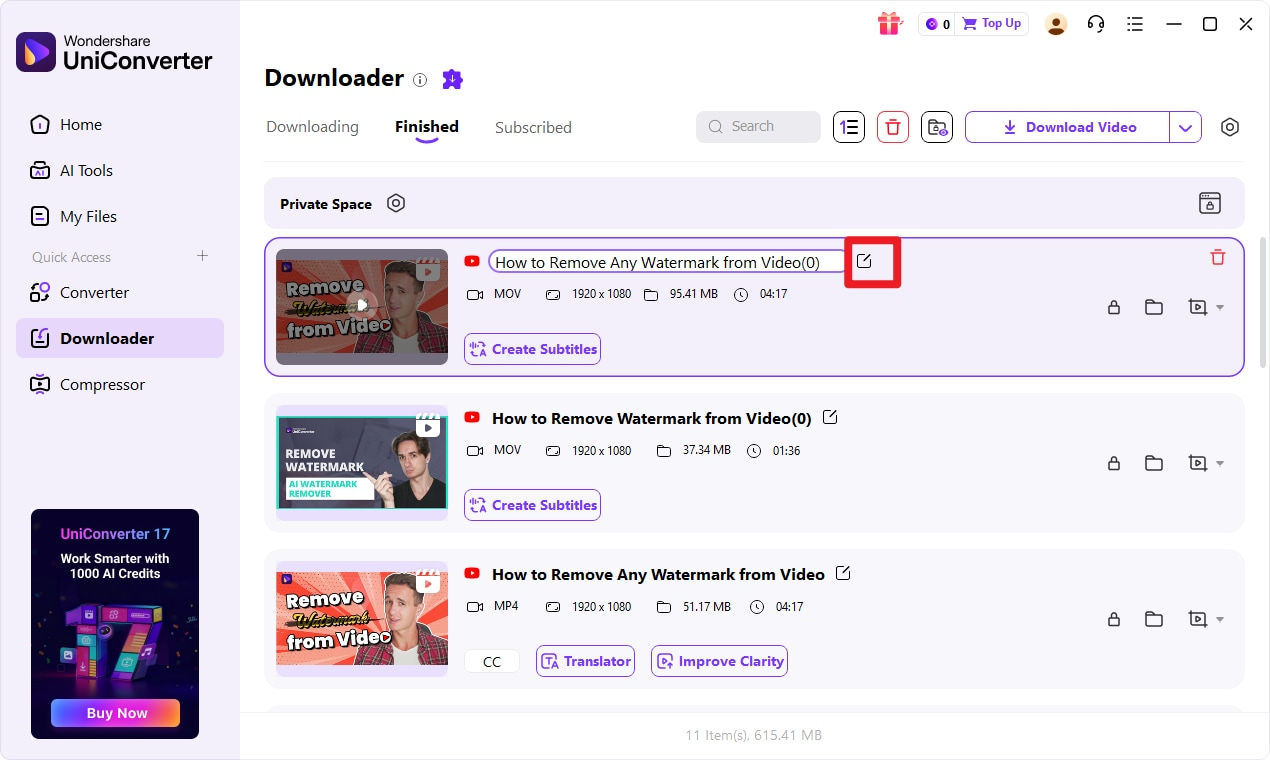Open file folder for 95.41 MB video
Image resolution: width=1270 pixels, height=760 pixels.
1154,307
